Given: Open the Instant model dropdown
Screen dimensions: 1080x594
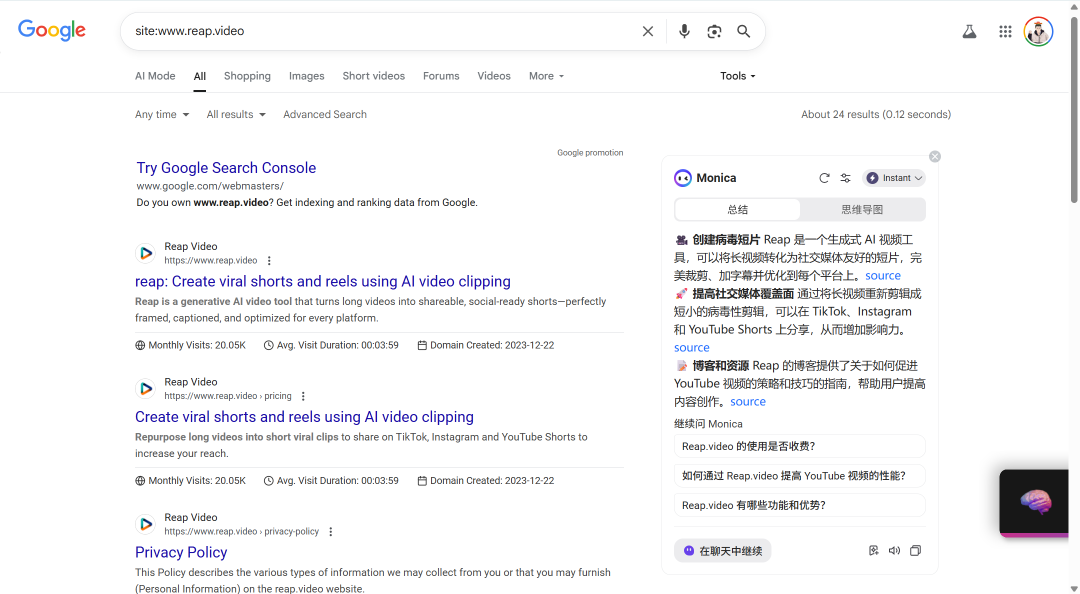Looking at the screenshot, I should [x=894, y=178].
